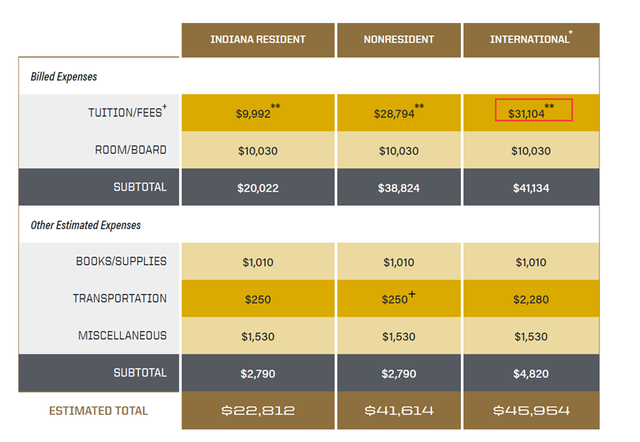Click the Nonresident column header

click(398, 40)
